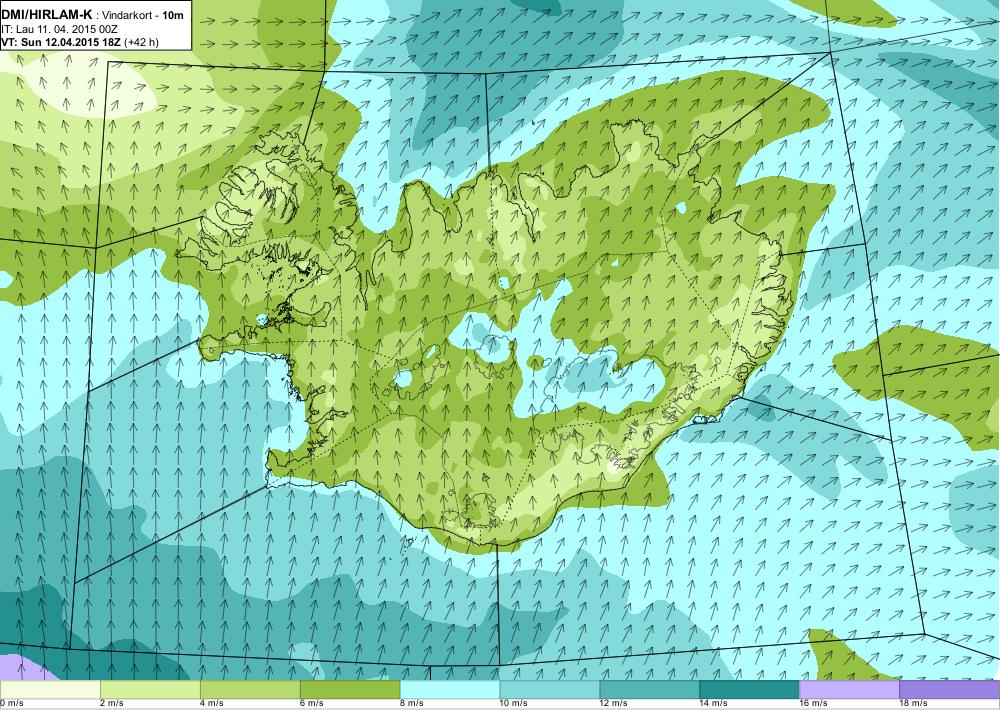1000x710 pixels.
Task: Click the DMI/HIRLAM-K title text
Action: tap(47, 15)
